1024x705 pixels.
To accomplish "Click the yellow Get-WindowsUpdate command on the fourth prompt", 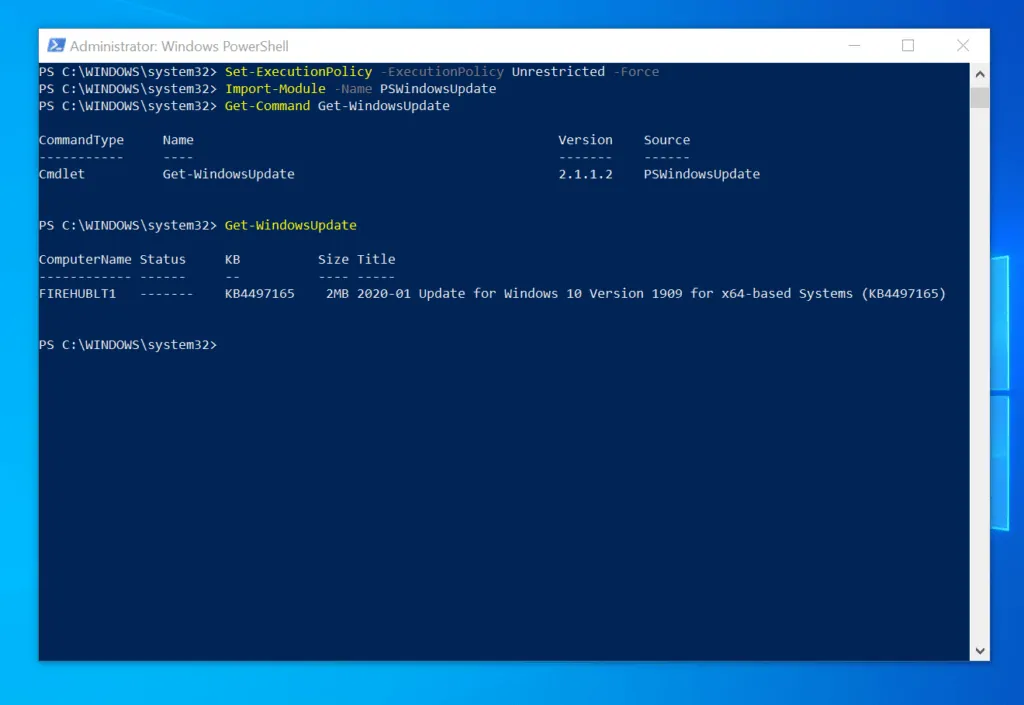I will 290,225.
